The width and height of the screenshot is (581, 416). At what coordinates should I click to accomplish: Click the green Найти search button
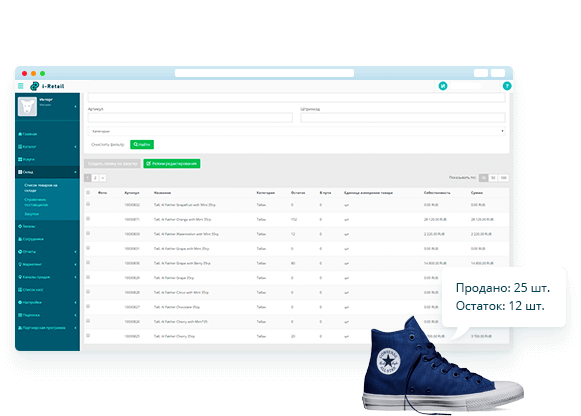point(142,144)
